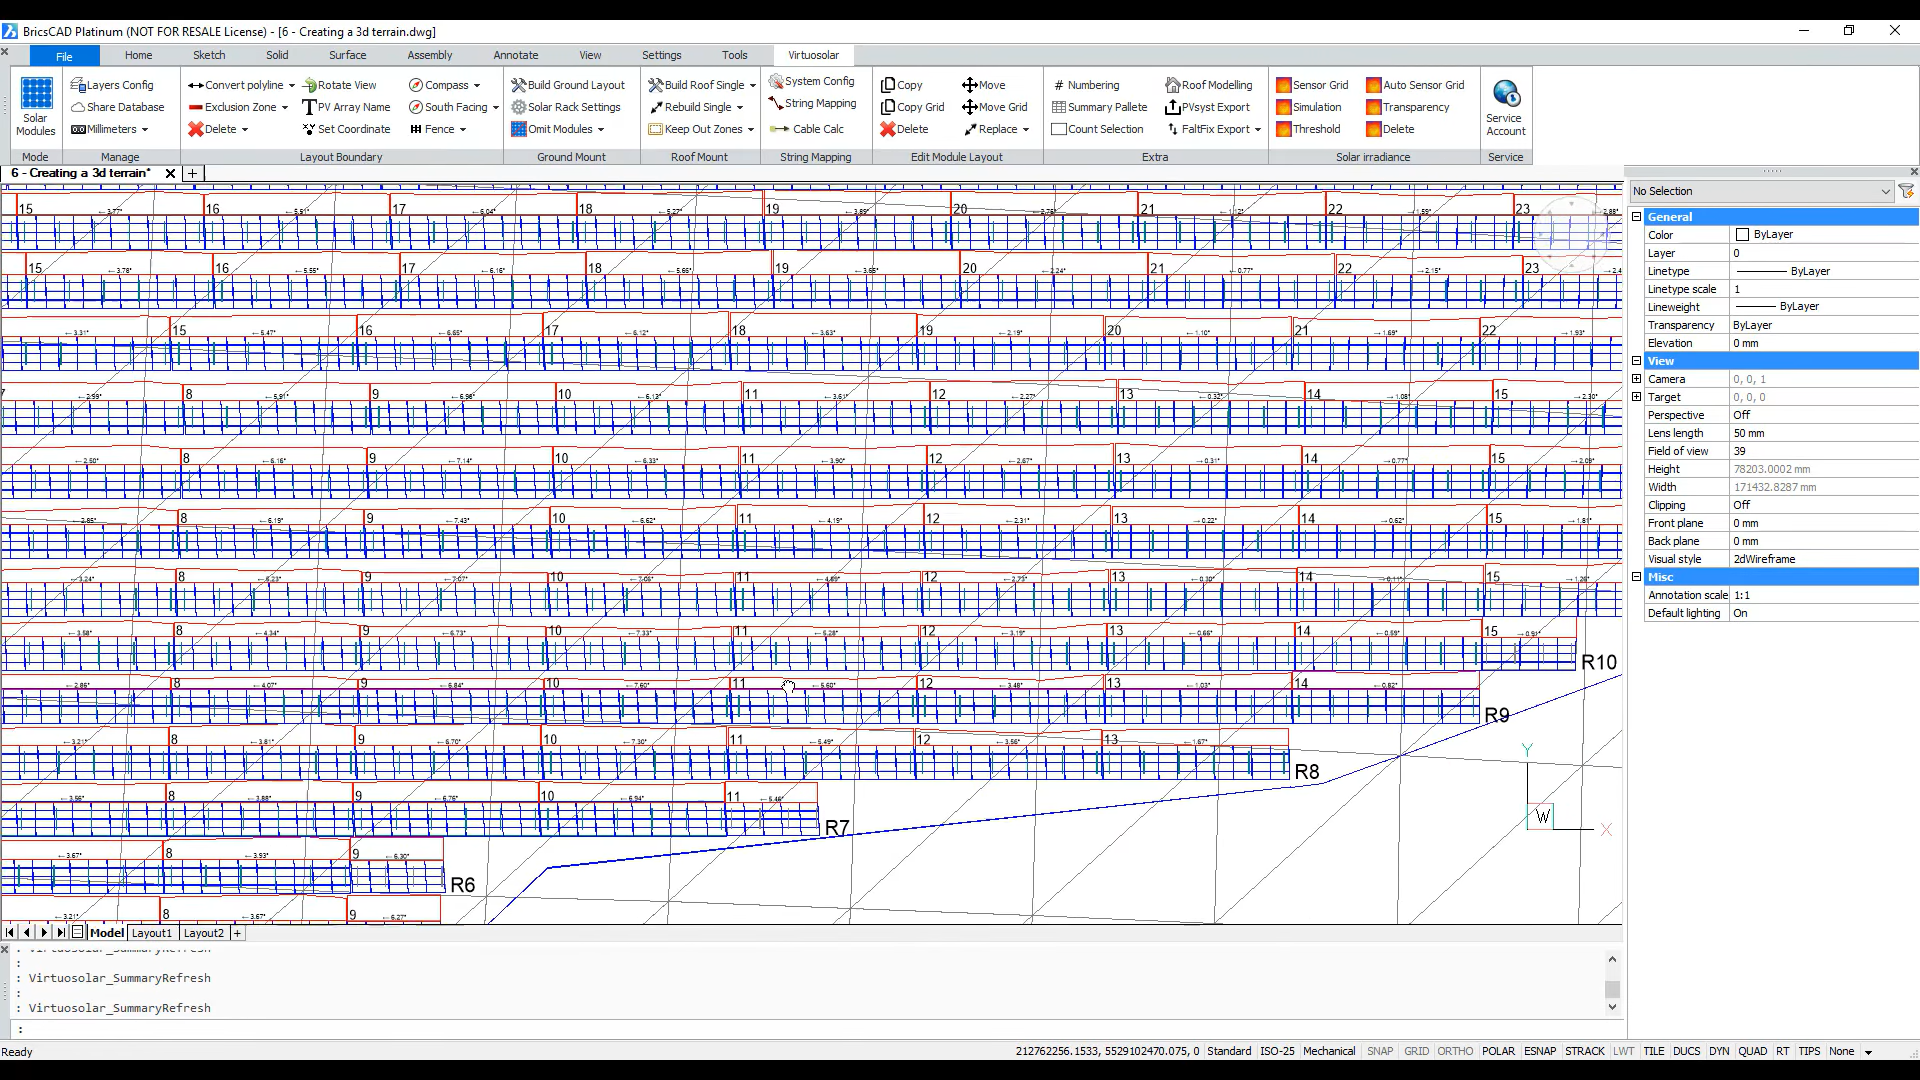
Task: Click the Cable Calc icon
Action: [x=779, y=129]
